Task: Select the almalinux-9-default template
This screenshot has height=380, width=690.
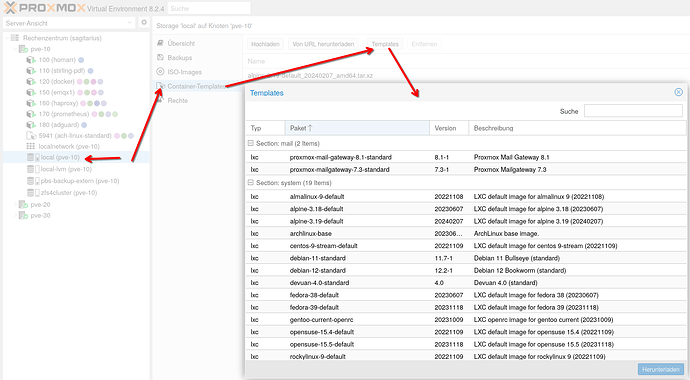Action: coord(466,197)
